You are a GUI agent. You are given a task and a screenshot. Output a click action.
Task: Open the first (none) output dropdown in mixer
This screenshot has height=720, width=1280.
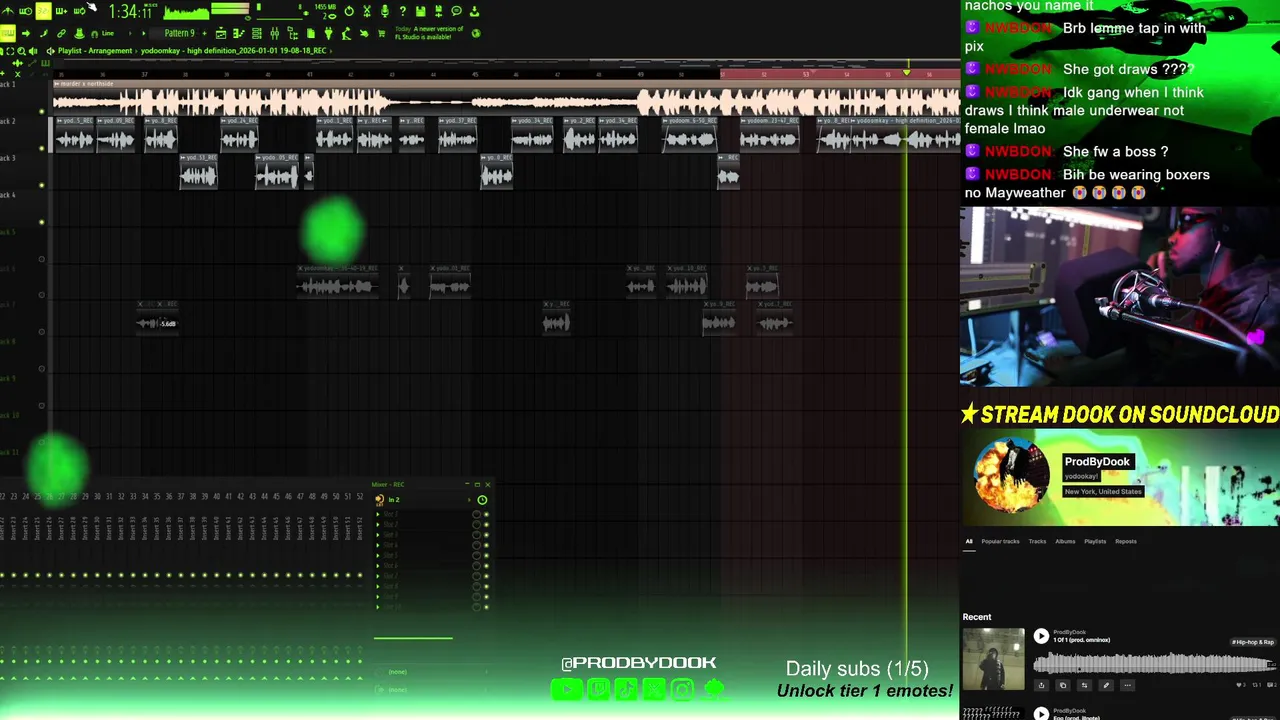(433, 672)
